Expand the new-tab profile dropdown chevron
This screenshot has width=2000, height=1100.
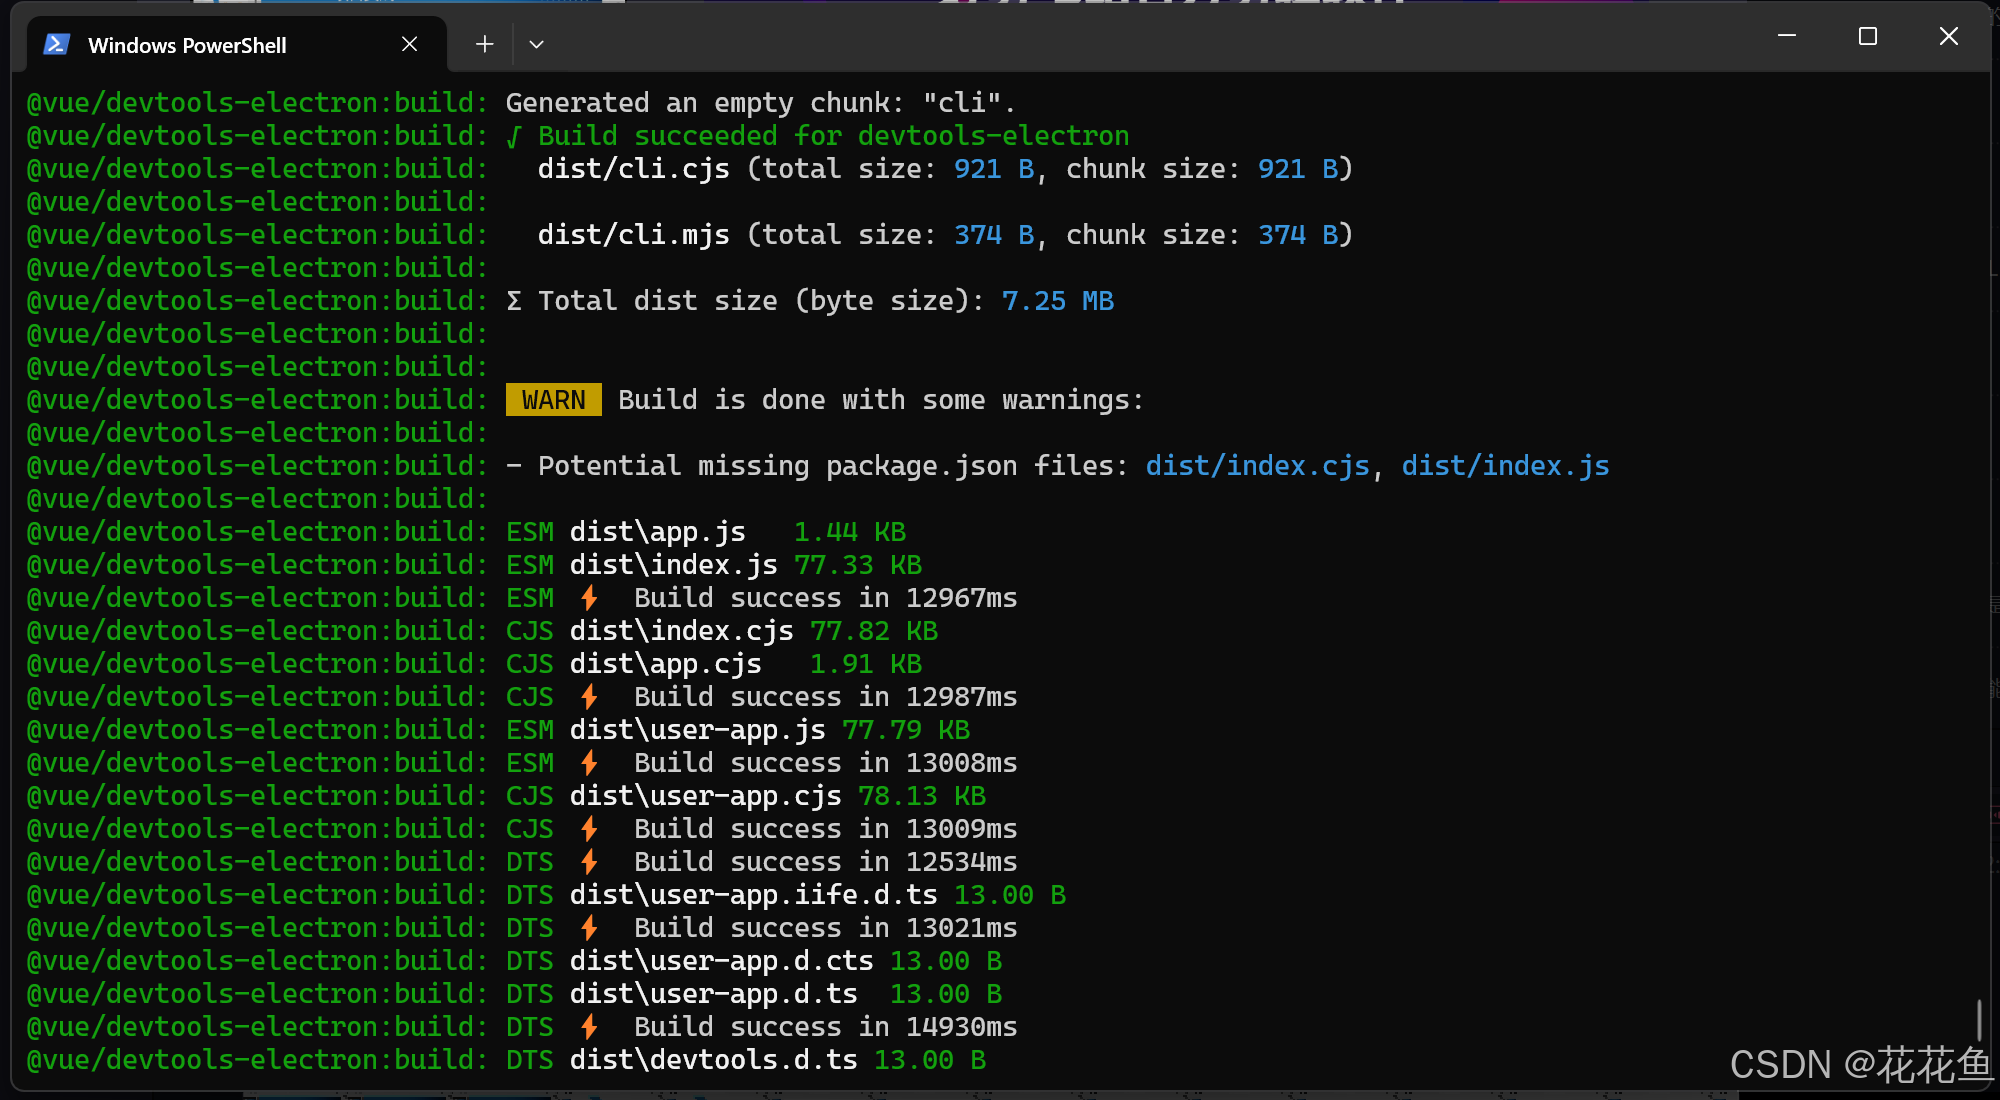click(536, 44)
